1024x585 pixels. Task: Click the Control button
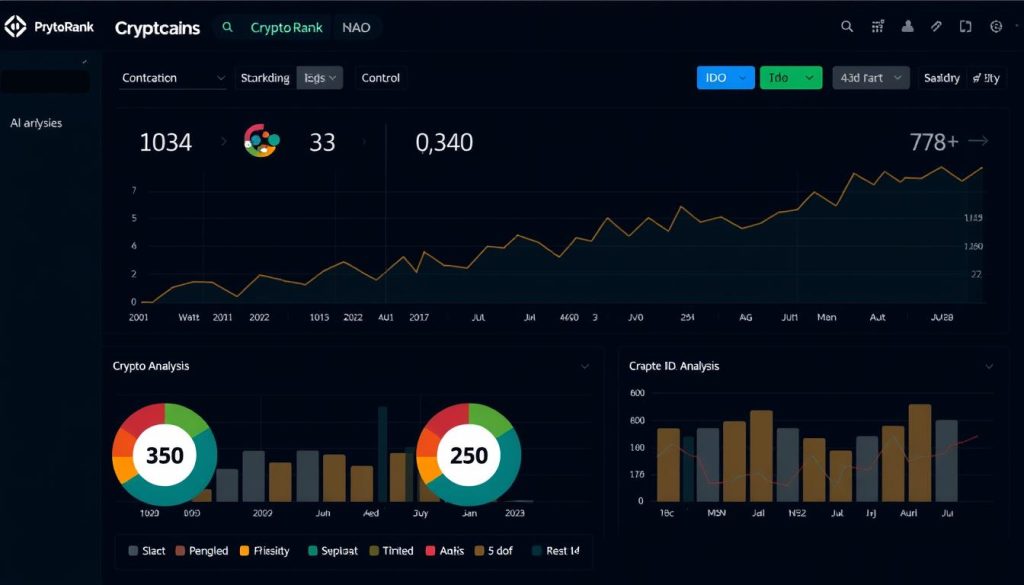381,78
